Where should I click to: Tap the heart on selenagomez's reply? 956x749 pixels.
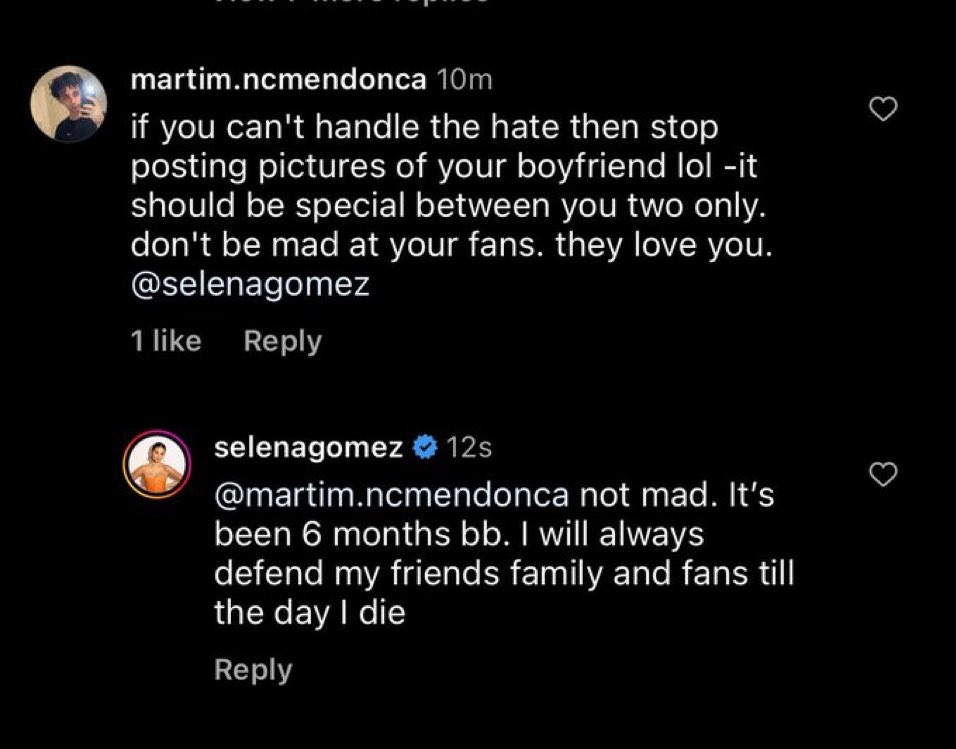[883, 476]
